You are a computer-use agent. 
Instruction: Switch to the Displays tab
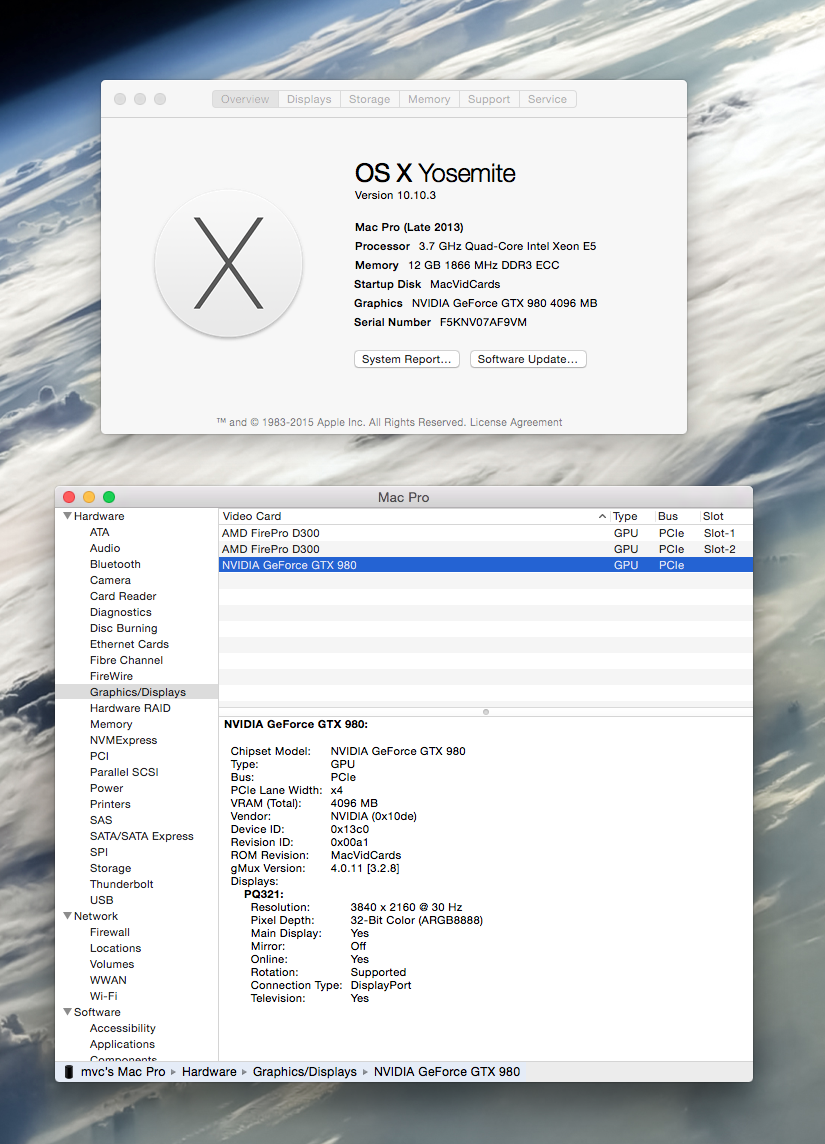tap(309, 99)
